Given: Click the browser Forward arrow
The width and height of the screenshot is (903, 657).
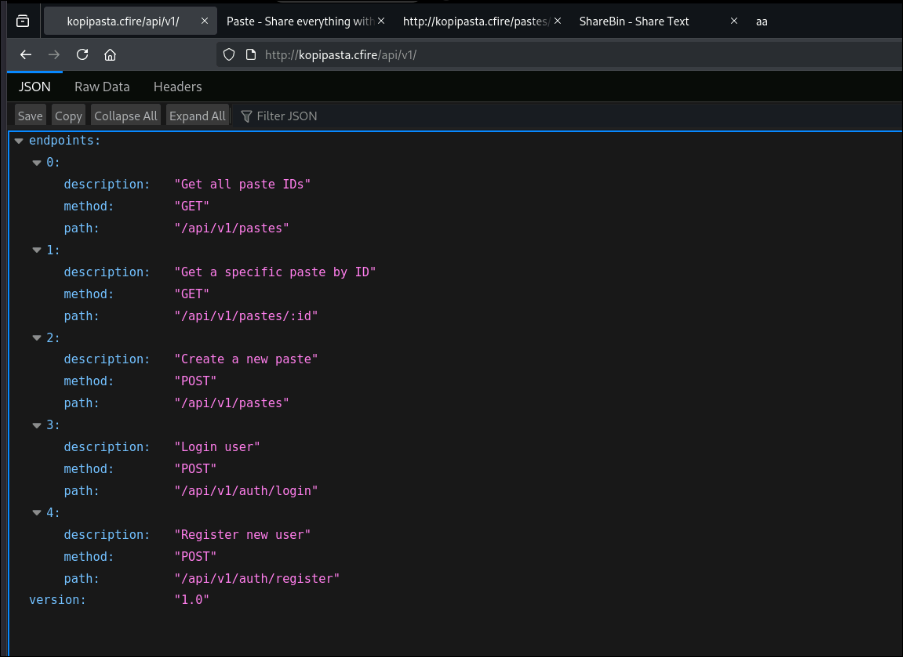Looking at the screenshot, I should (54, 55).
